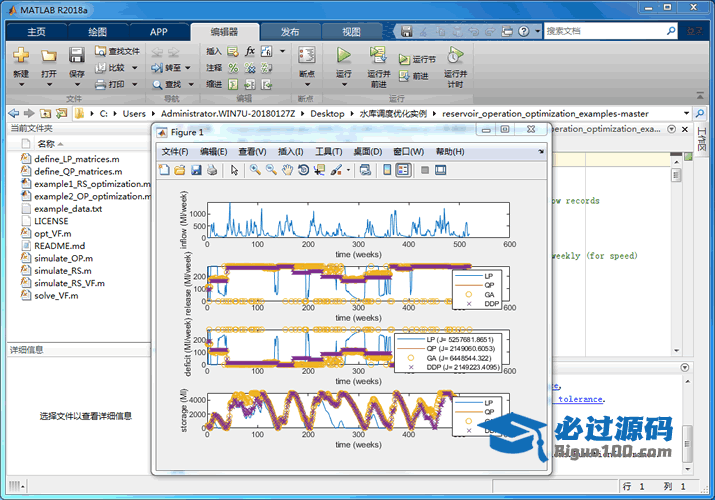This screenshot has width=715, height=500.
Task: Toggle Hide Plot Tools button in Figure
Action: [425, 170]
